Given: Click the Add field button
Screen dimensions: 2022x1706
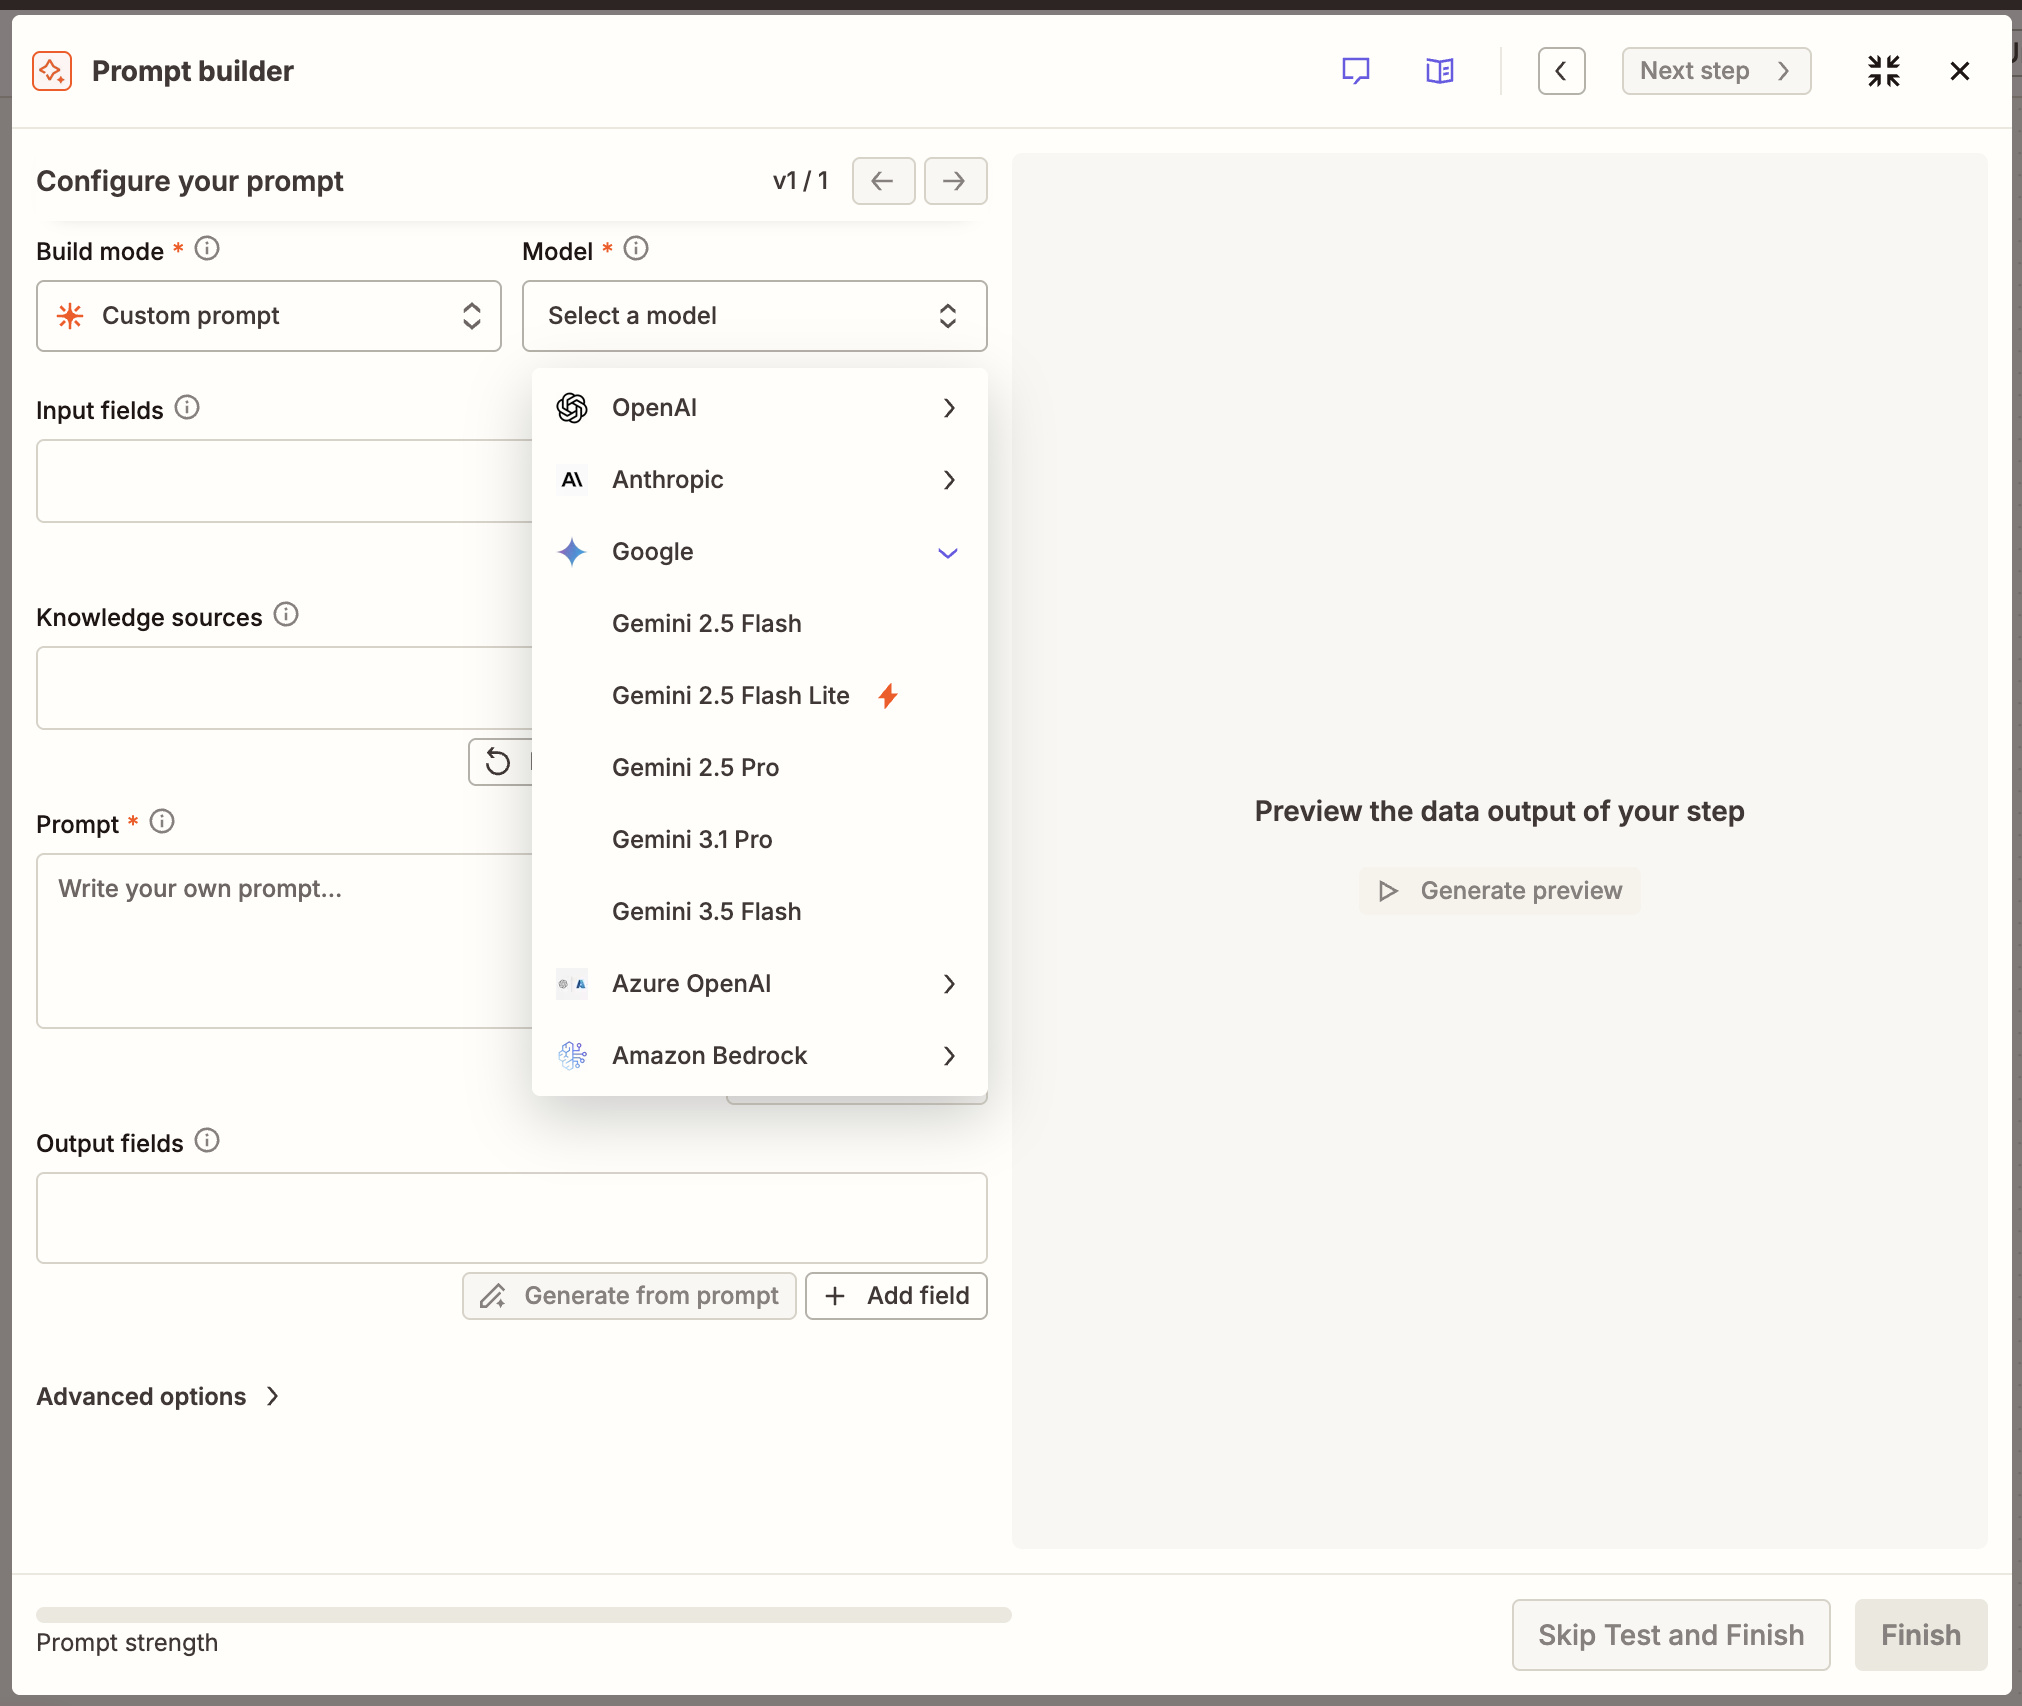Looking at the screenshot, I should point(896,1296).
